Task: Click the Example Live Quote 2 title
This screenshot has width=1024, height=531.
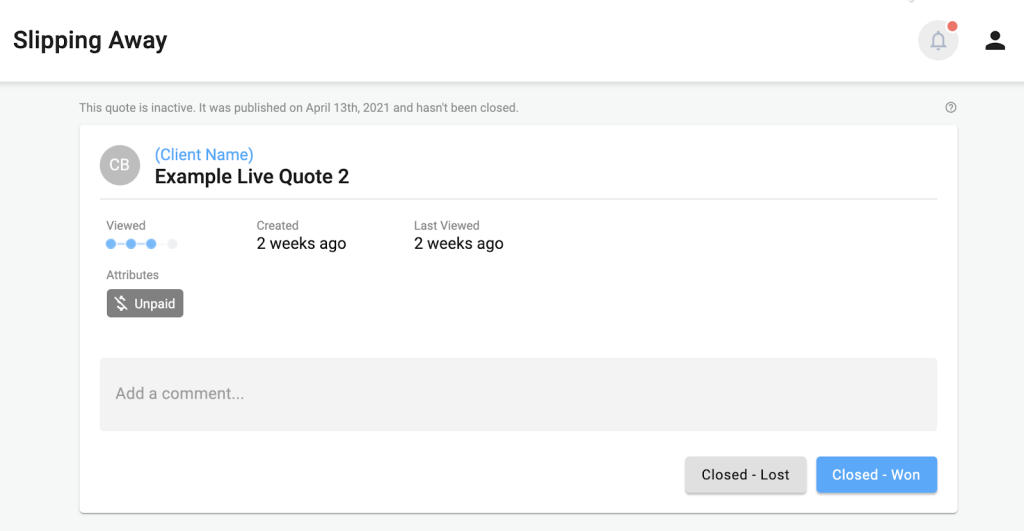Action: [x=252, y=177]
